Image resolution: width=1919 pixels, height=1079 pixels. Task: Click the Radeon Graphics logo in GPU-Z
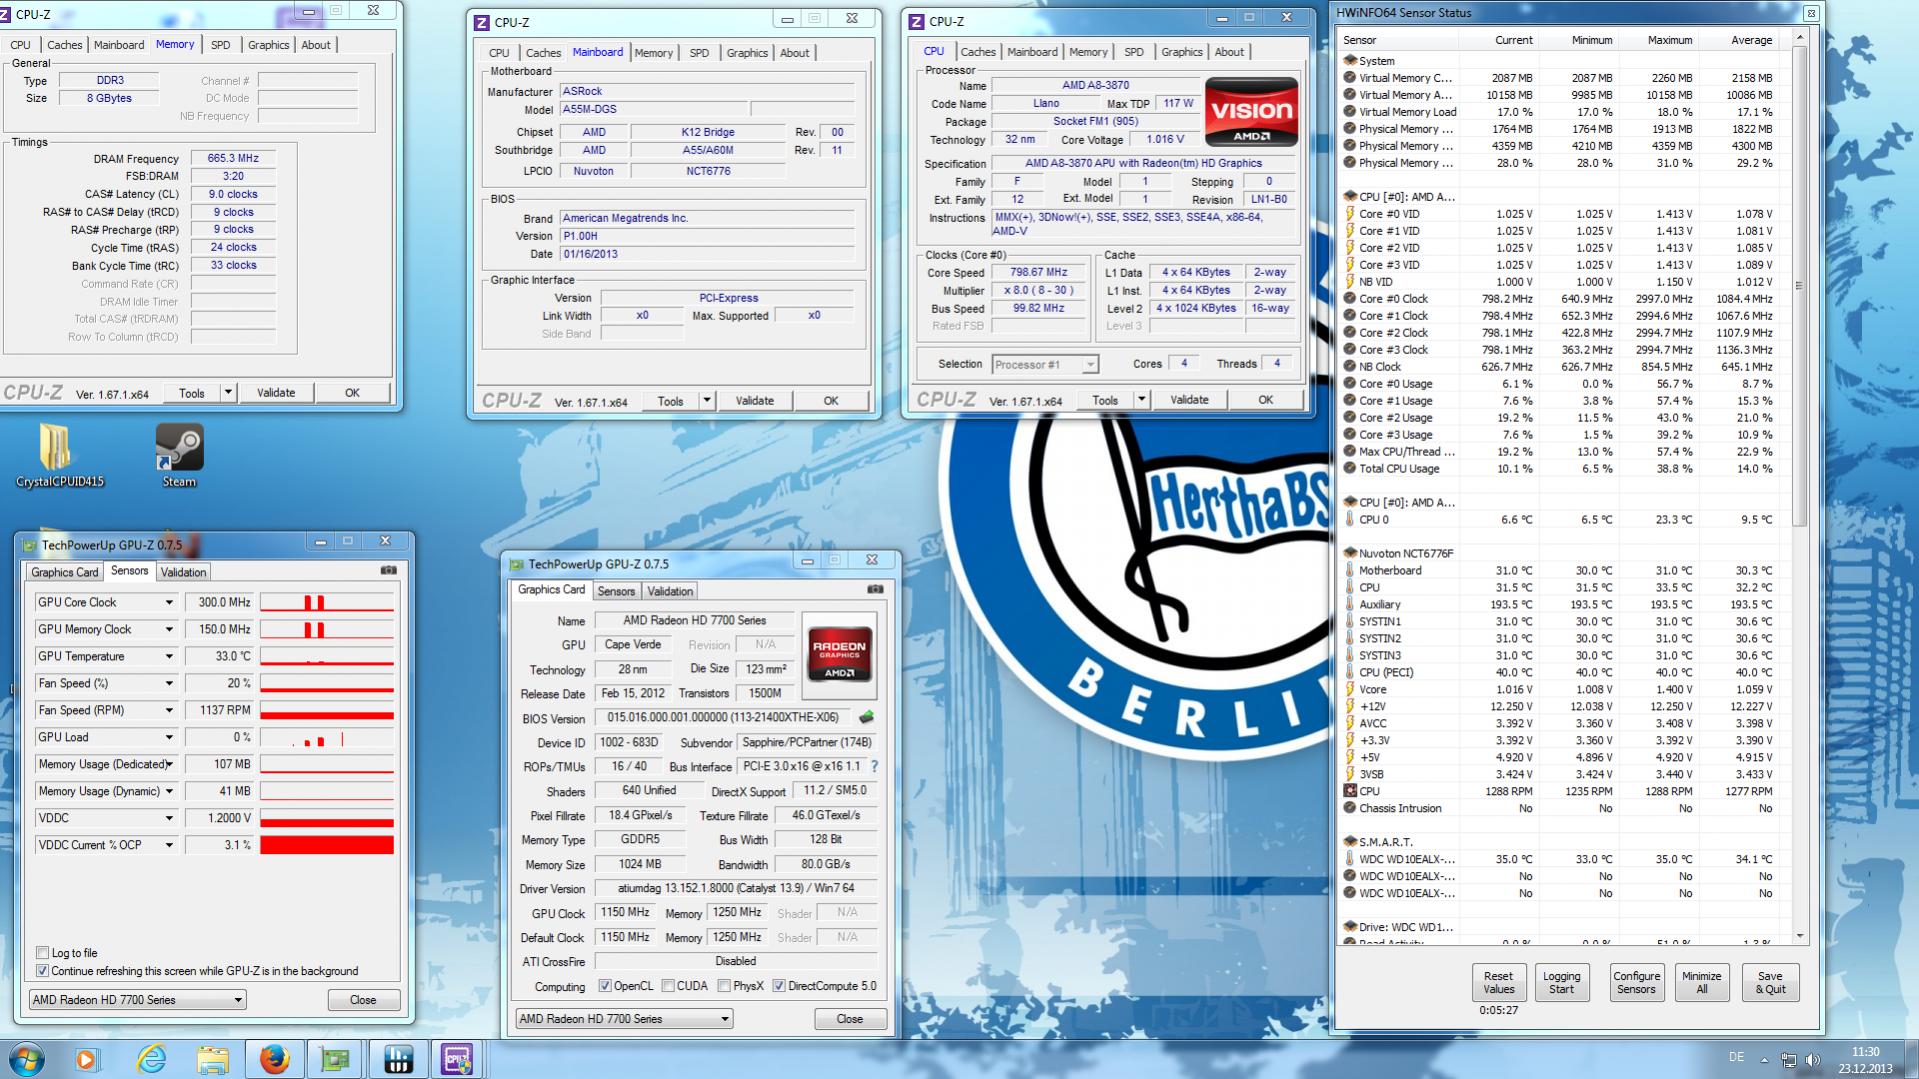coord(839,654)
